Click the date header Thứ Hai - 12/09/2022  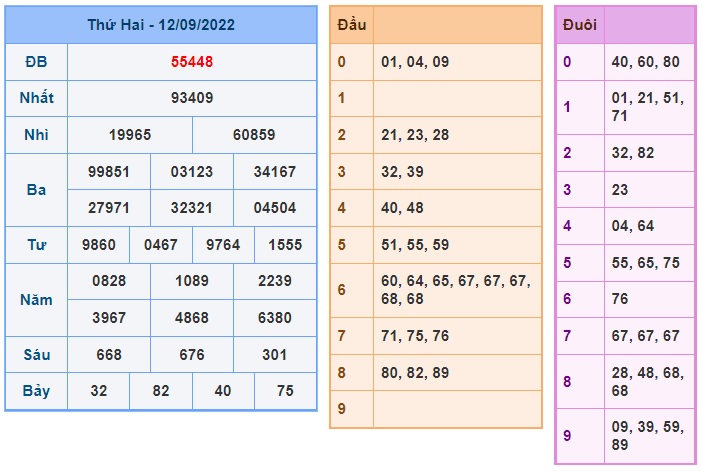(161, 25)
